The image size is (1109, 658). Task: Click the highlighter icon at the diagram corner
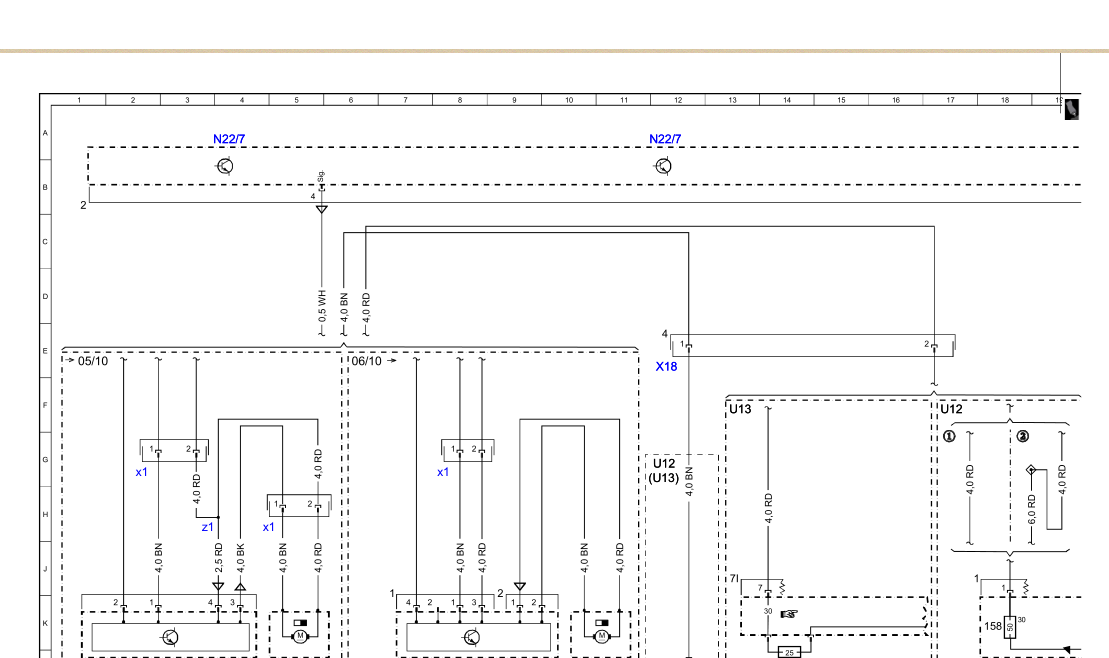[x=1072, y=109]
